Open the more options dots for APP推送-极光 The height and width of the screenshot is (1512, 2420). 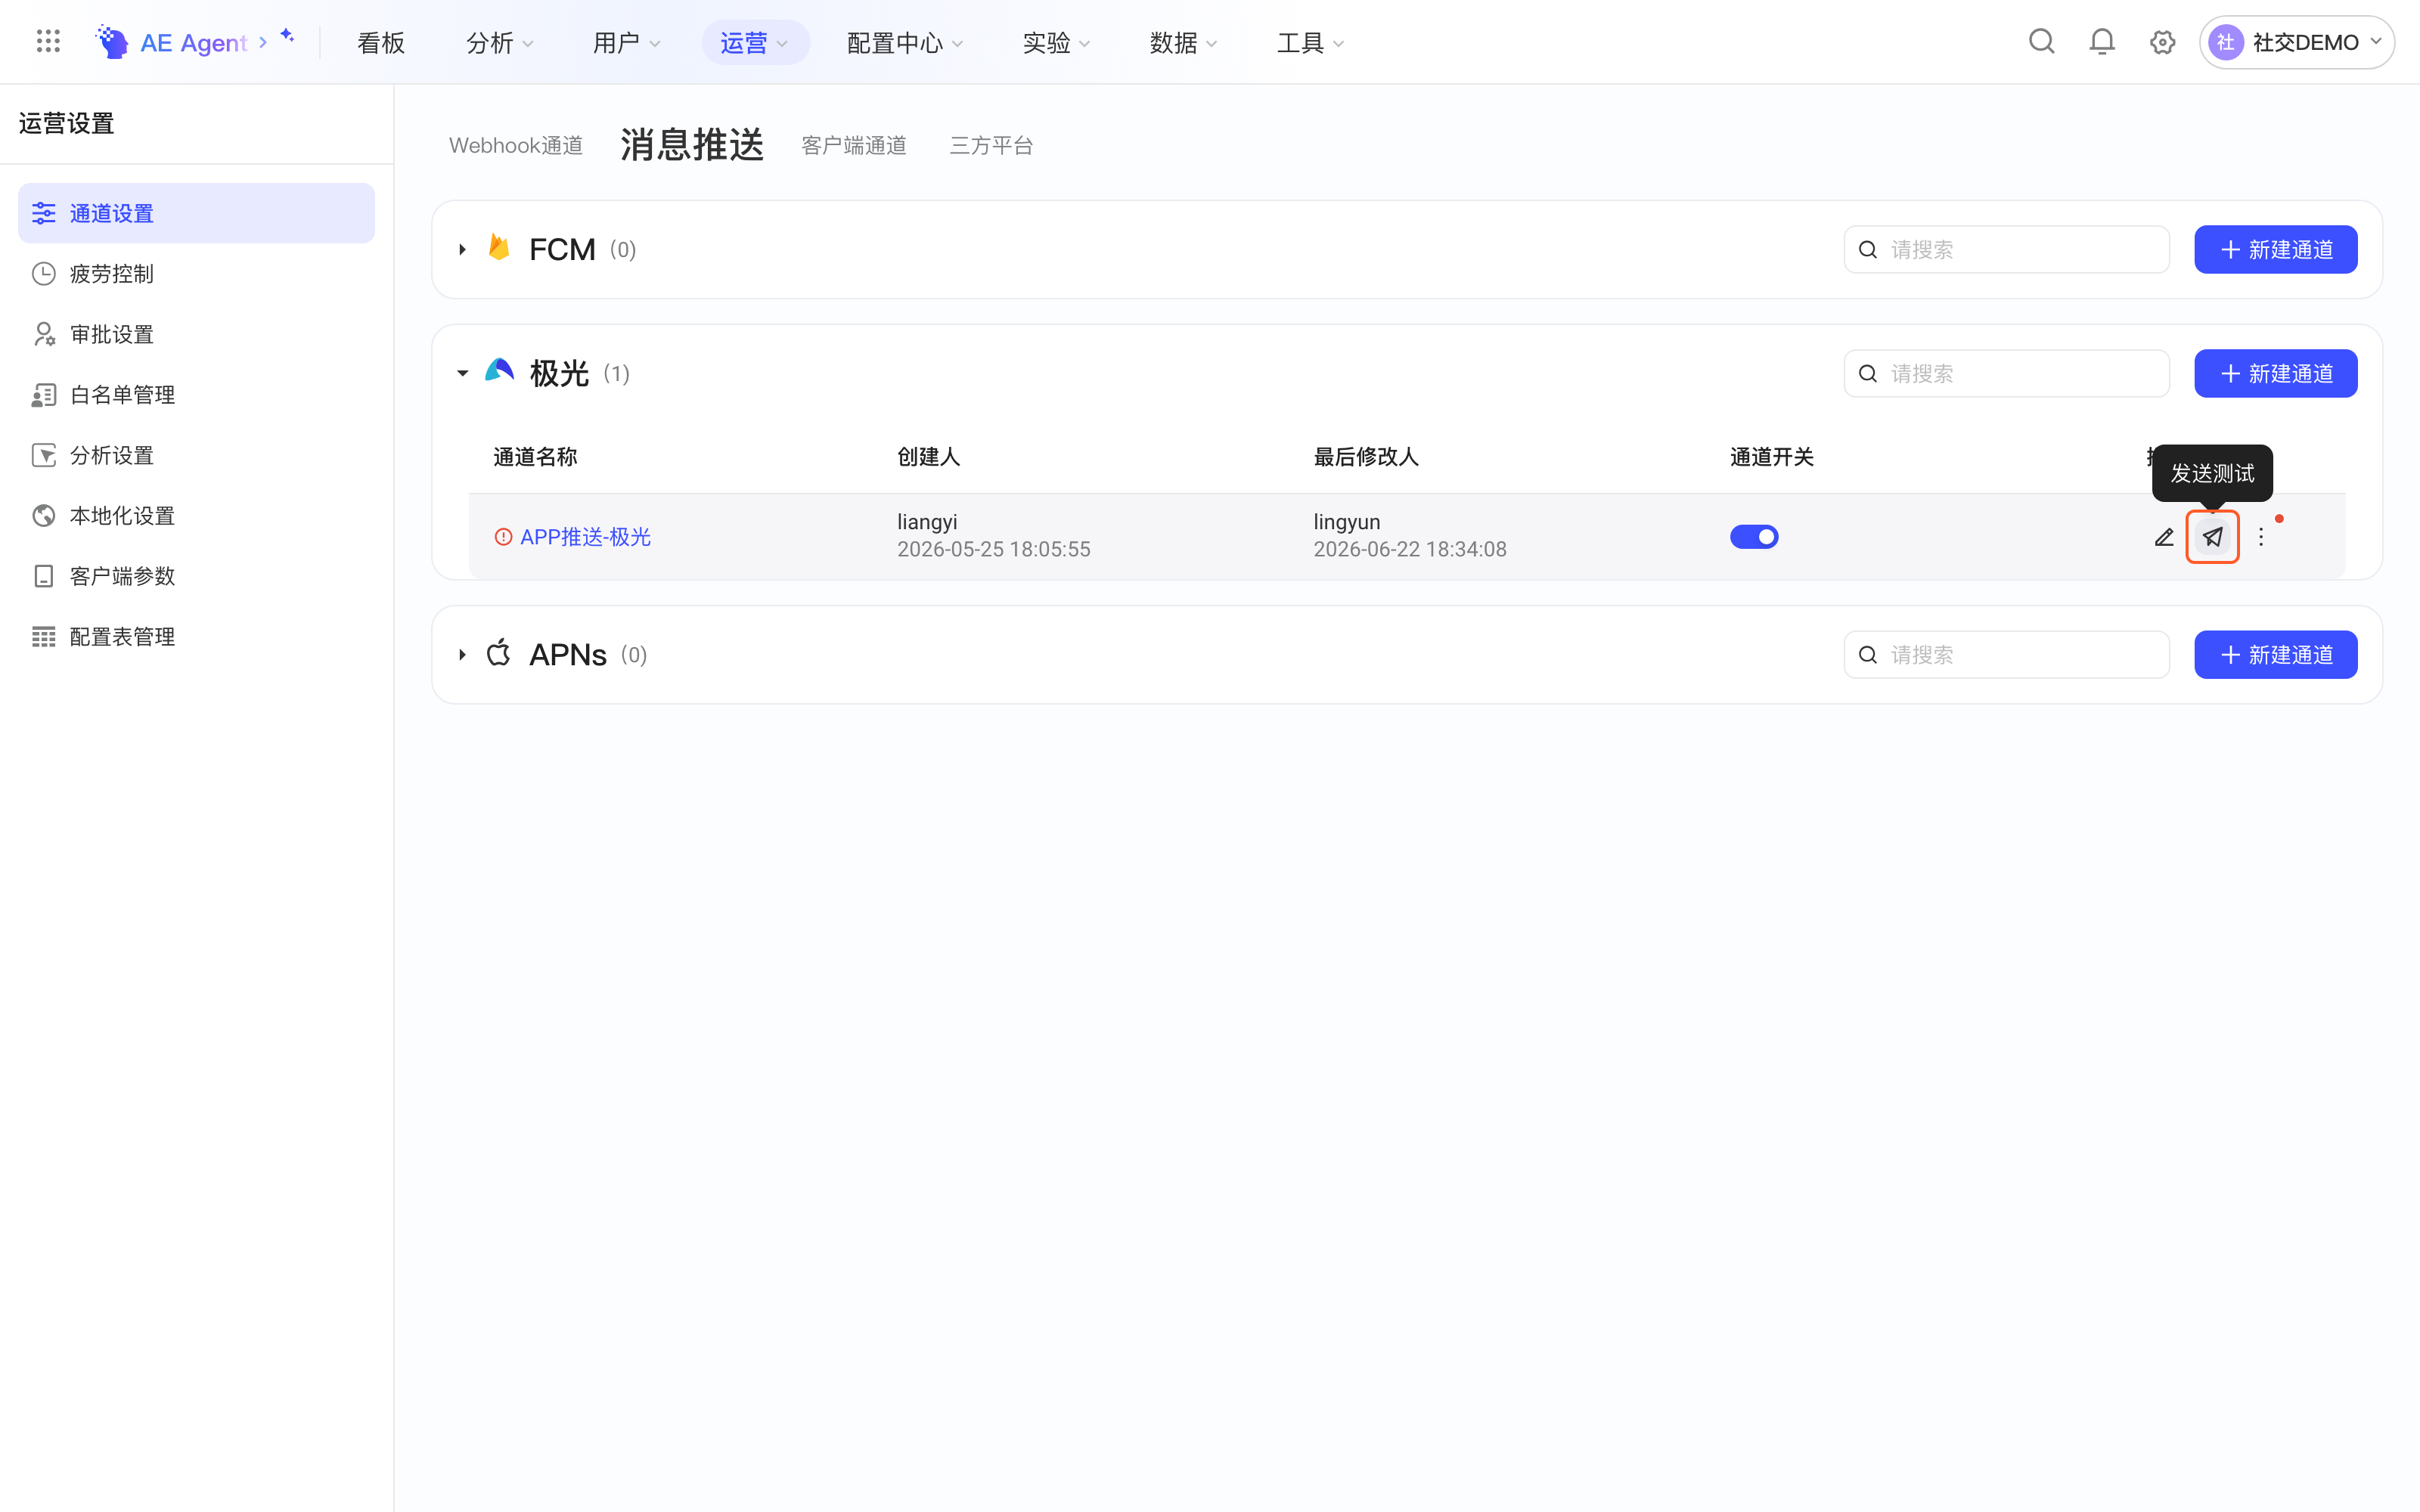(x=2261, y=537)
